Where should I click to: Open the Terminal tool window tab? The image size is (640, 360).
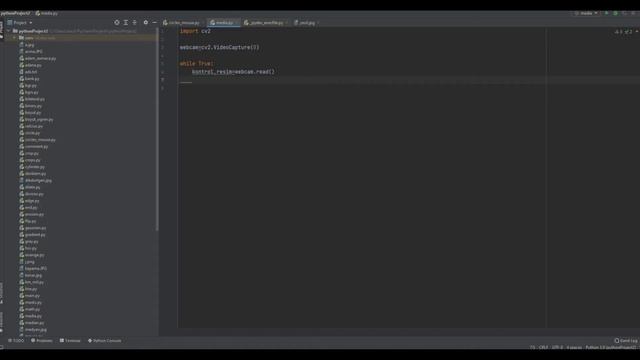click(70, 340)
